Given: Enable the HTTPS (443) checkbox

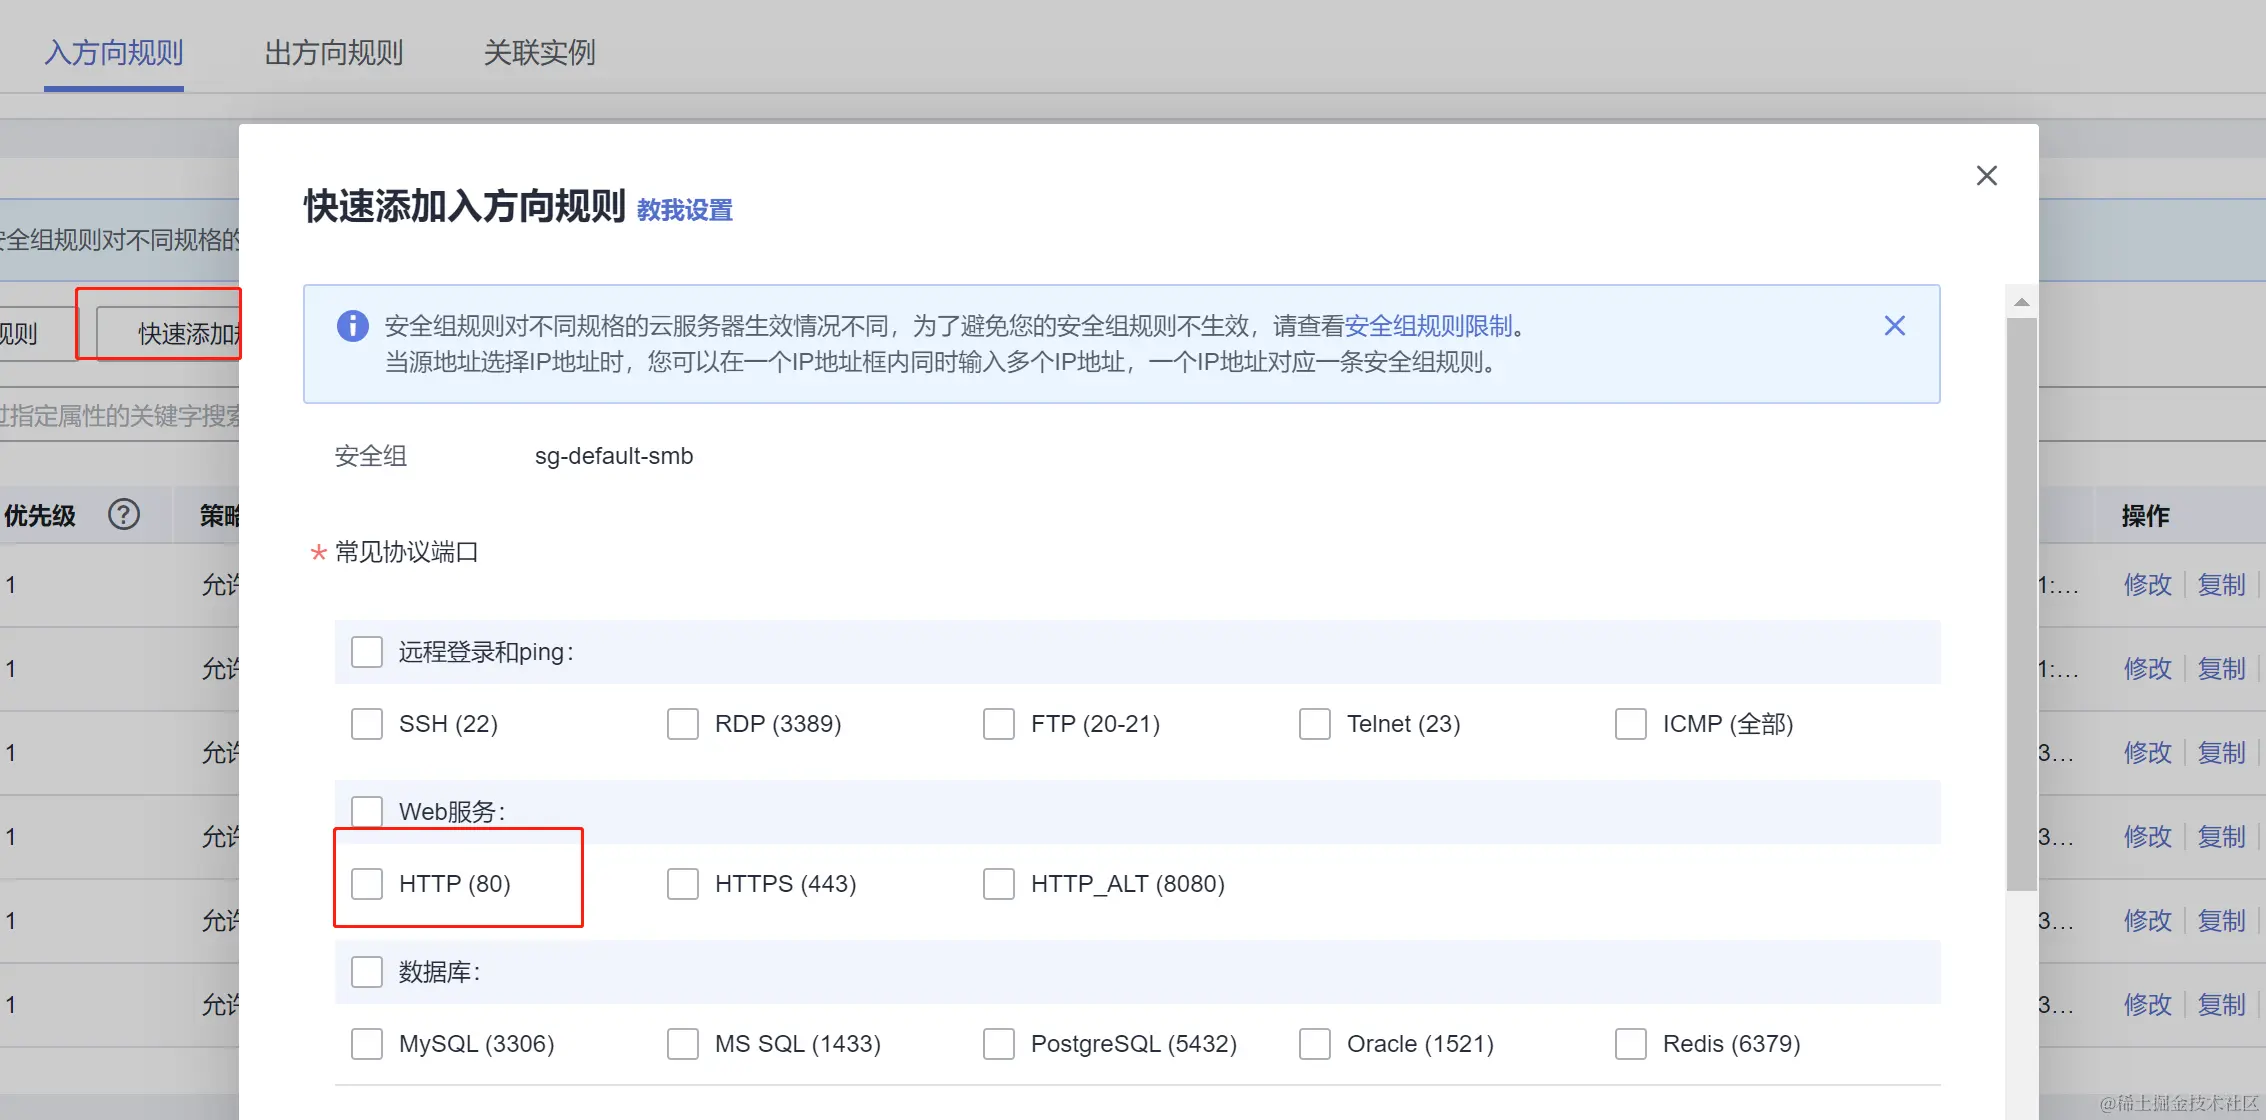Looking at the screenshot, I should tap(682, 883).
